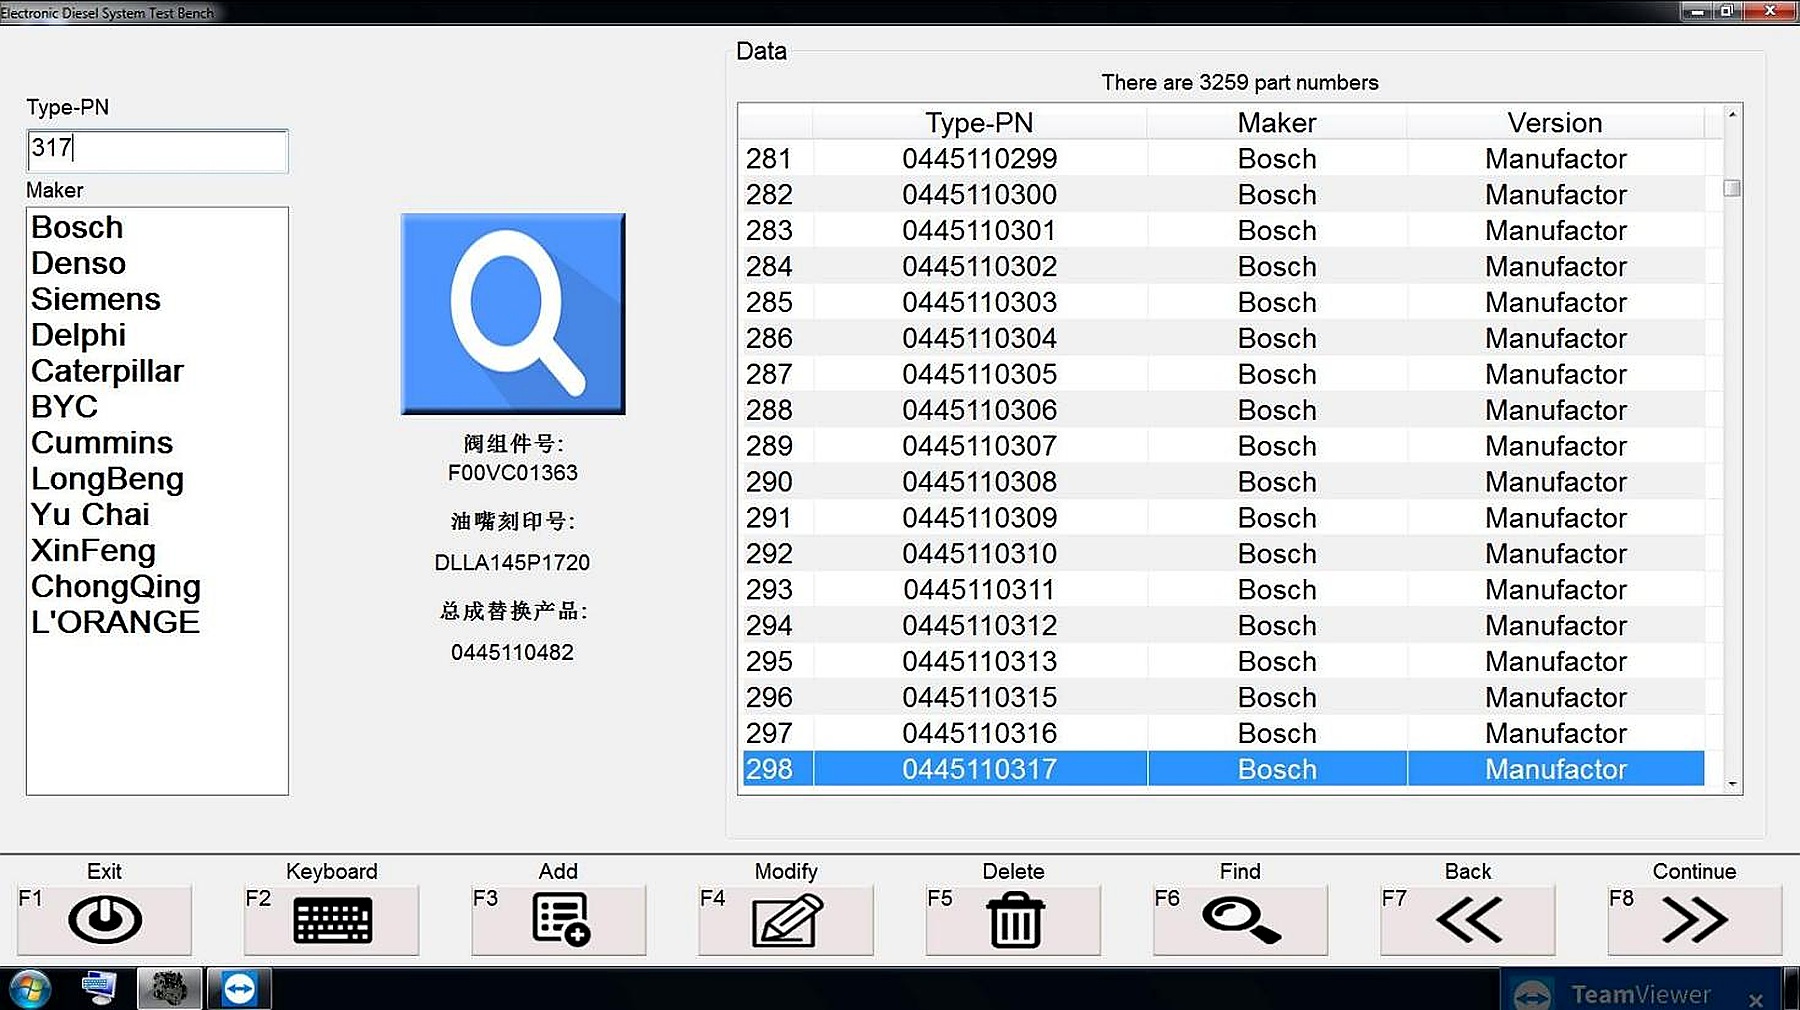
Task: Select part number 0445110316
Action: 979,734
